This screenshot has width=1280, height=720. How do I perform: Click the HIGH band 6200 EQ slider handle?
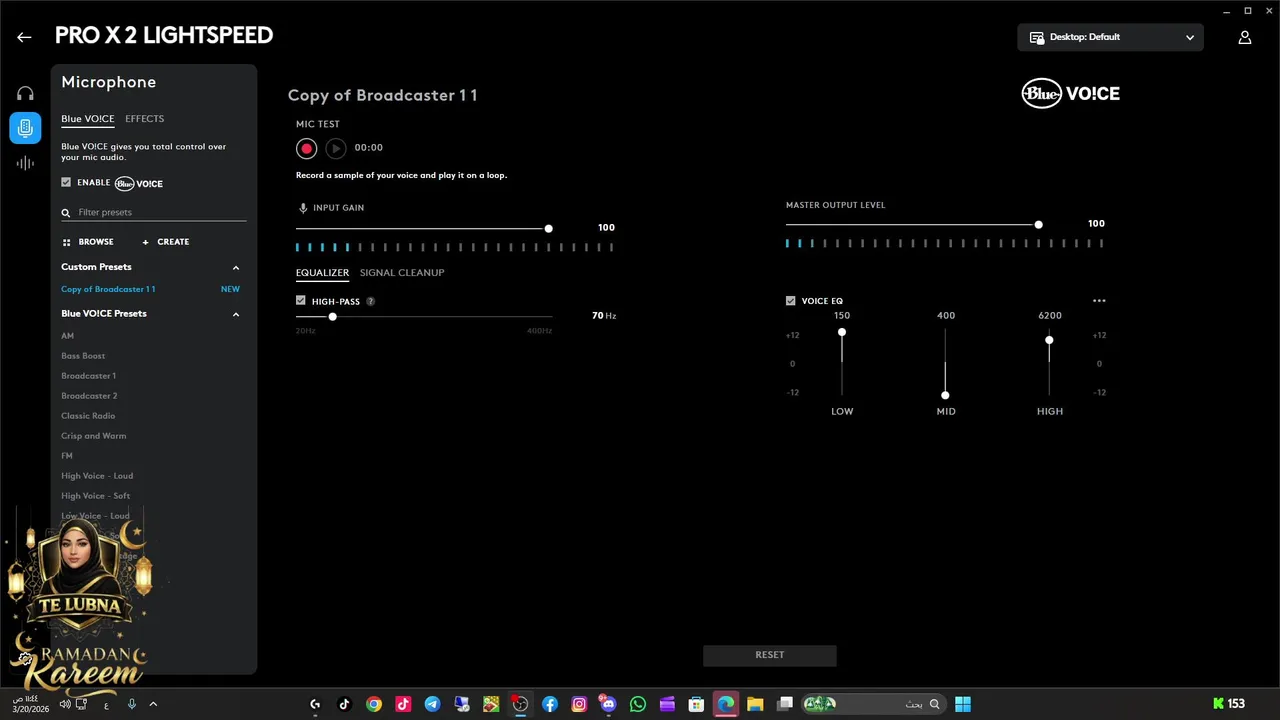(x=1049, y=341)
